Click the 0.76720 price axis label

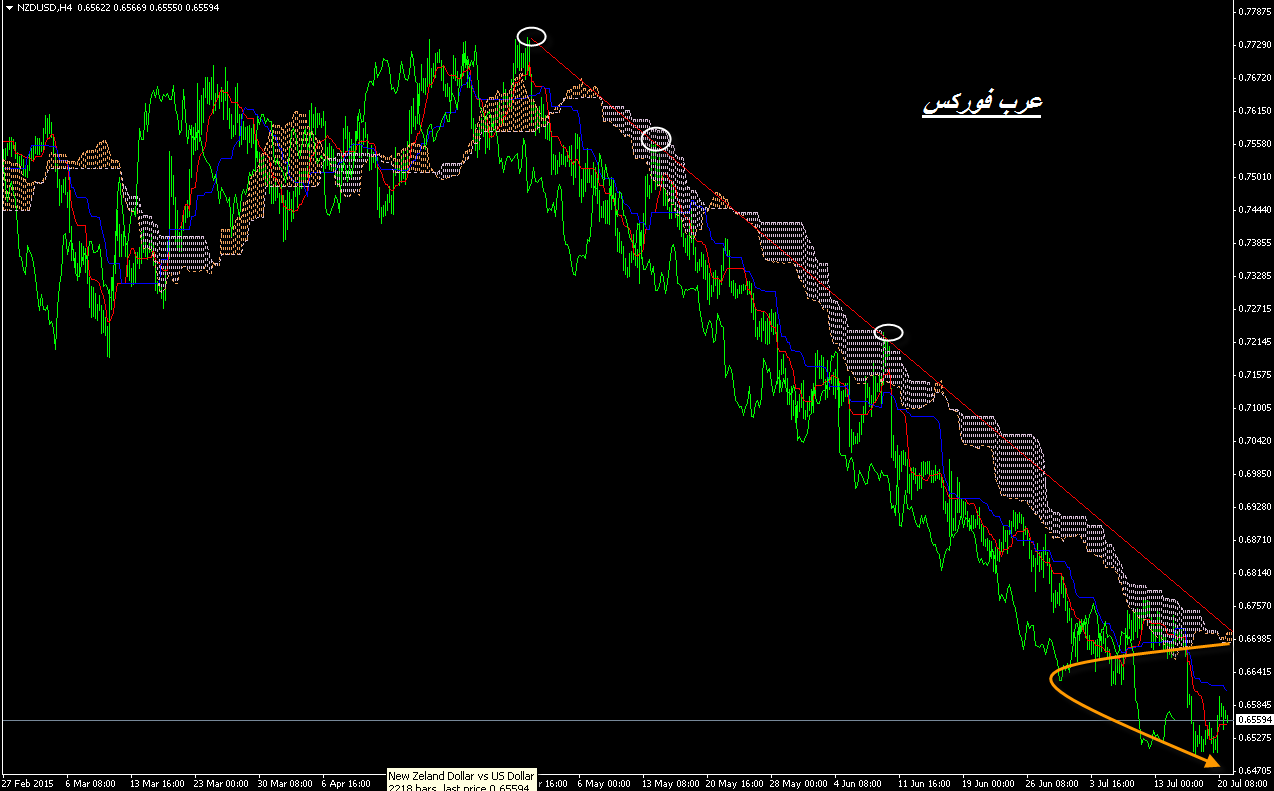click(1254, 78)
